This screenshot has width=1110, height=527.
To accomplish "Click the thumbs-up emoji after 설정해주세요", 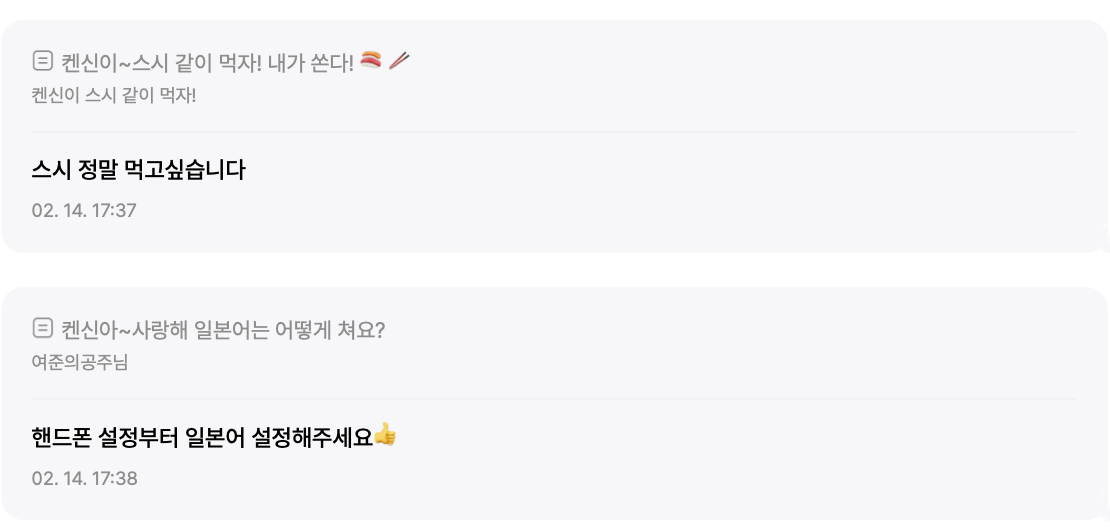I will pyautogui.click(x=385, y=435).
